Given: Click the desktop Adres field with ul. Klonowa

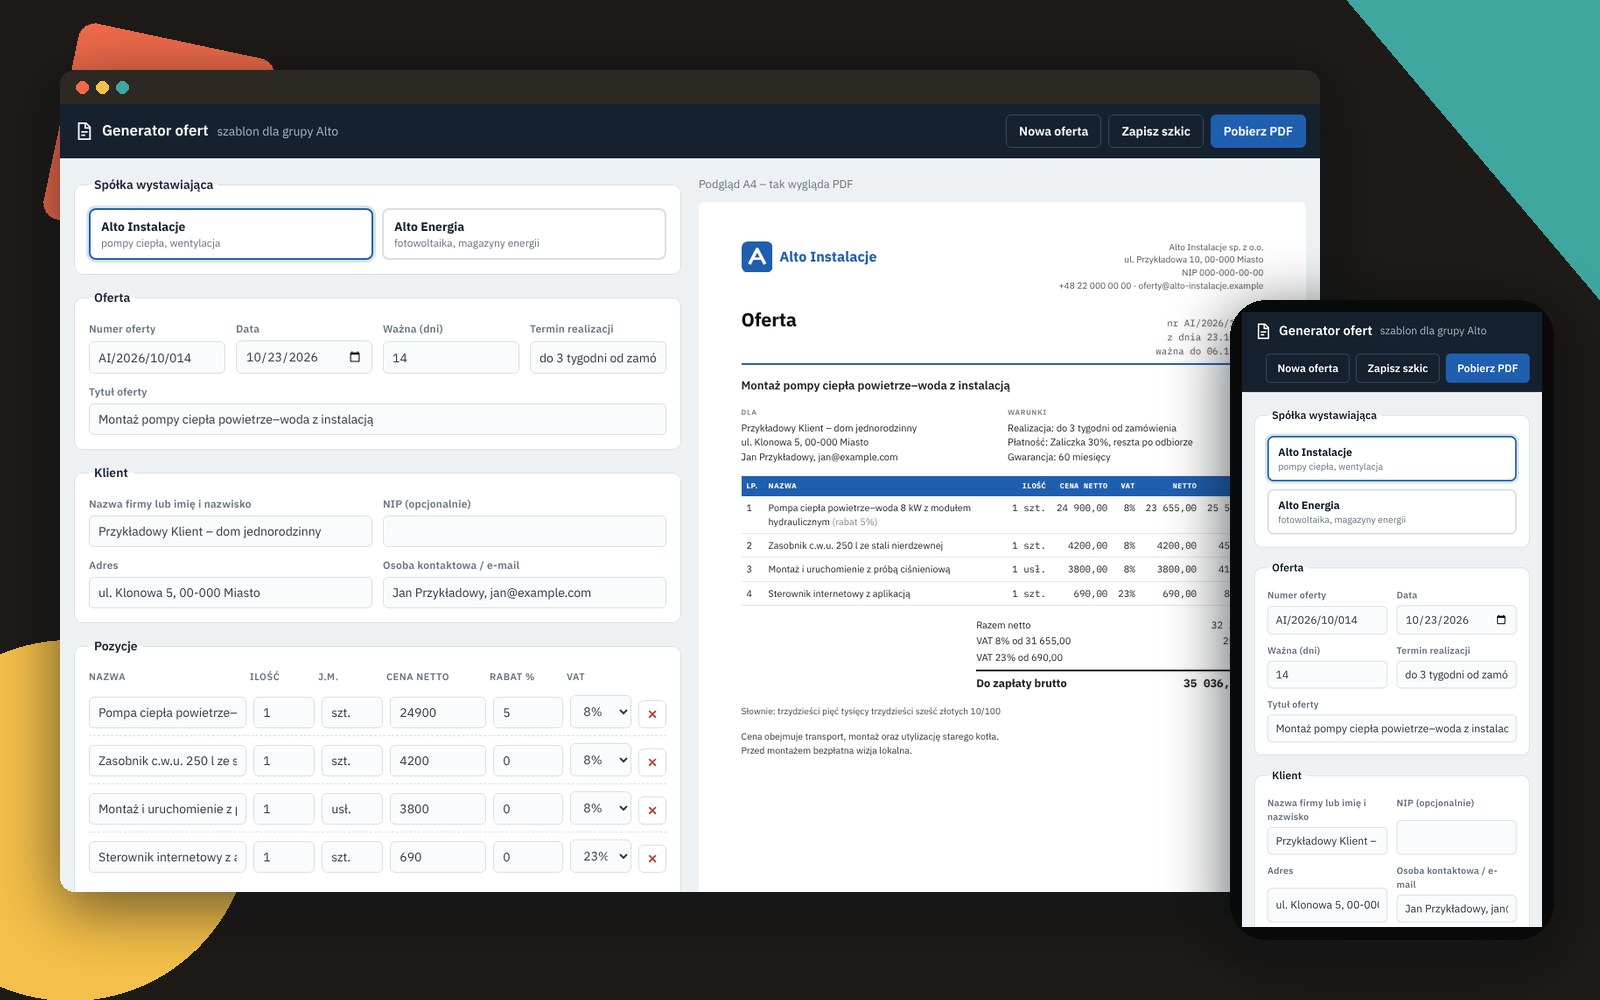Looking at the screenshot, I should 230,592.
